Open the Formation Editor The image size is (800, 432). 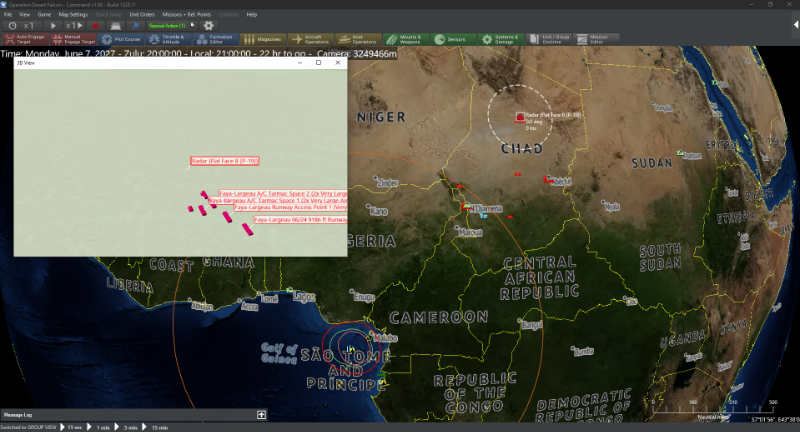pyautogui.click(x=216, y=39)
